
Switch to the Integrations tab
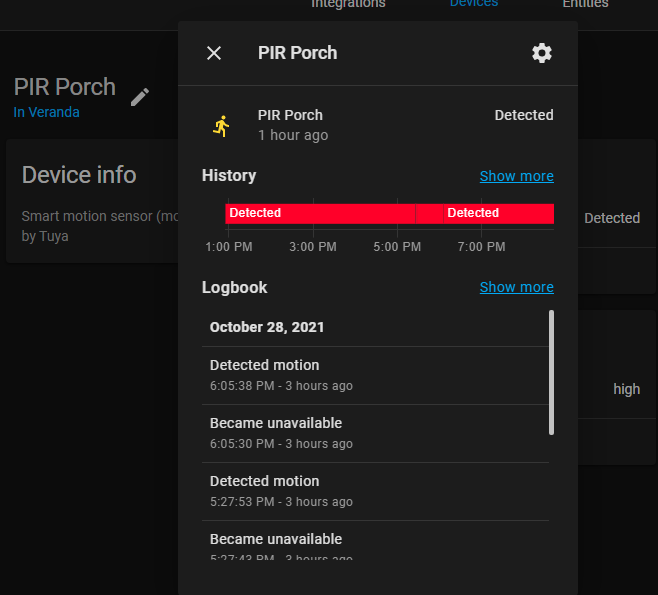click(348, 4)
